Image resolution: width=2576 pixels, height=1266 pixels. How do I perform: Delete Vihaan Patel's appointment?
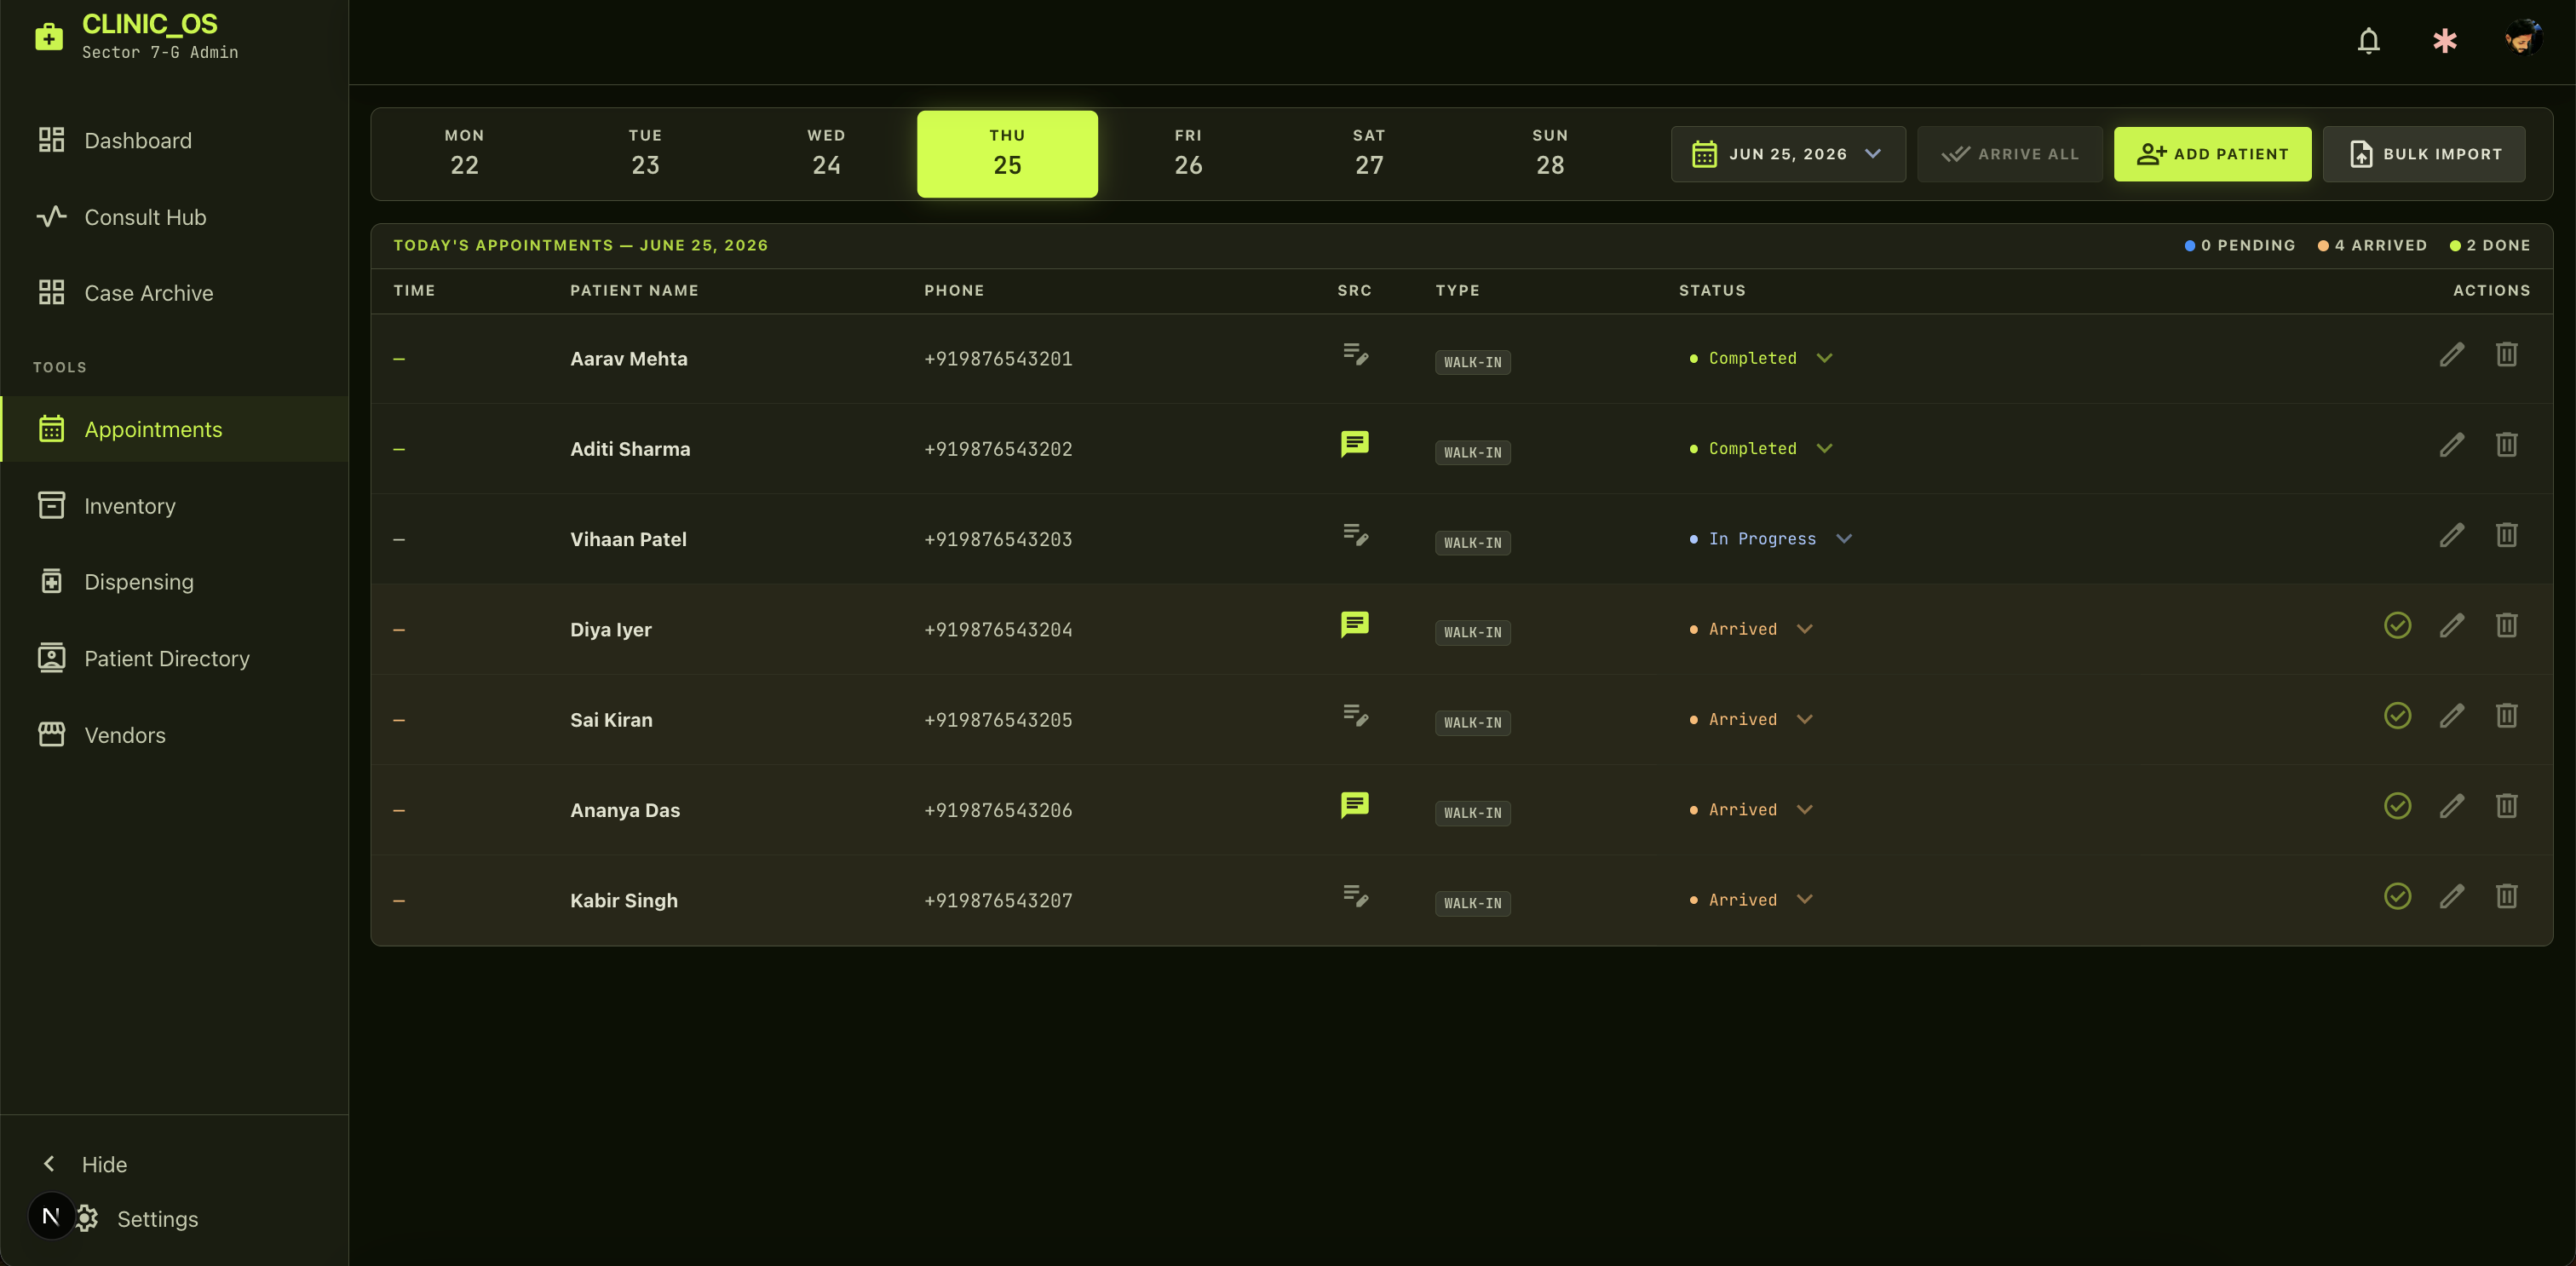[x=2506, y=535]
